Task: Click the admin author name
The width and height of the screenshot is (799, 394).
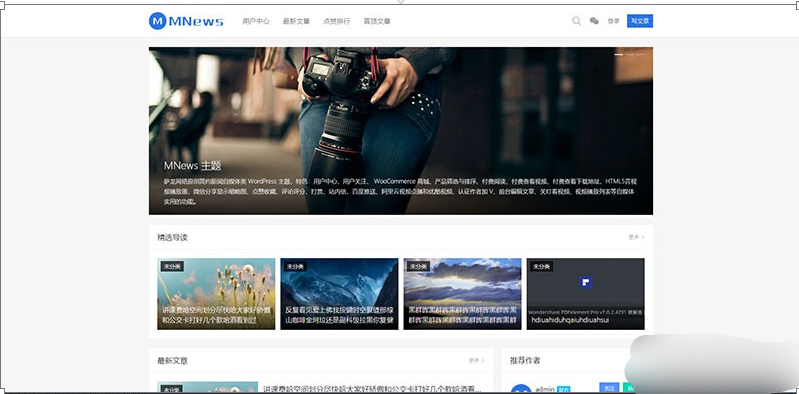Action: click(x=545, y=389)
